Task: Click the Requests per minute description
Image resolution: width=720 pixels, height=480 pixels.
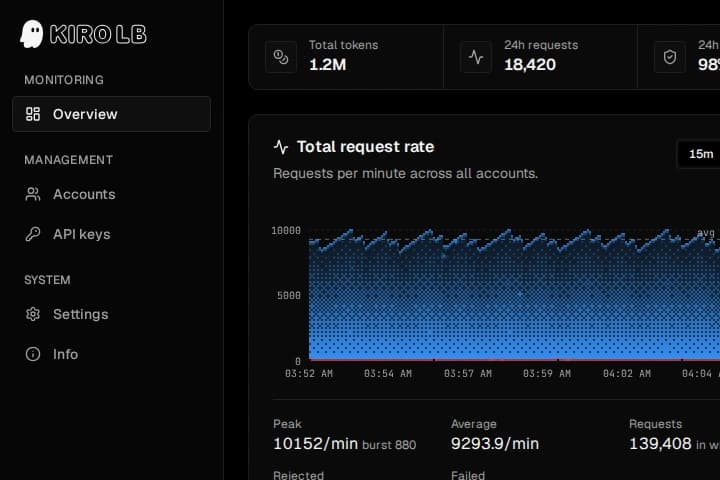Action: [405, 174]
